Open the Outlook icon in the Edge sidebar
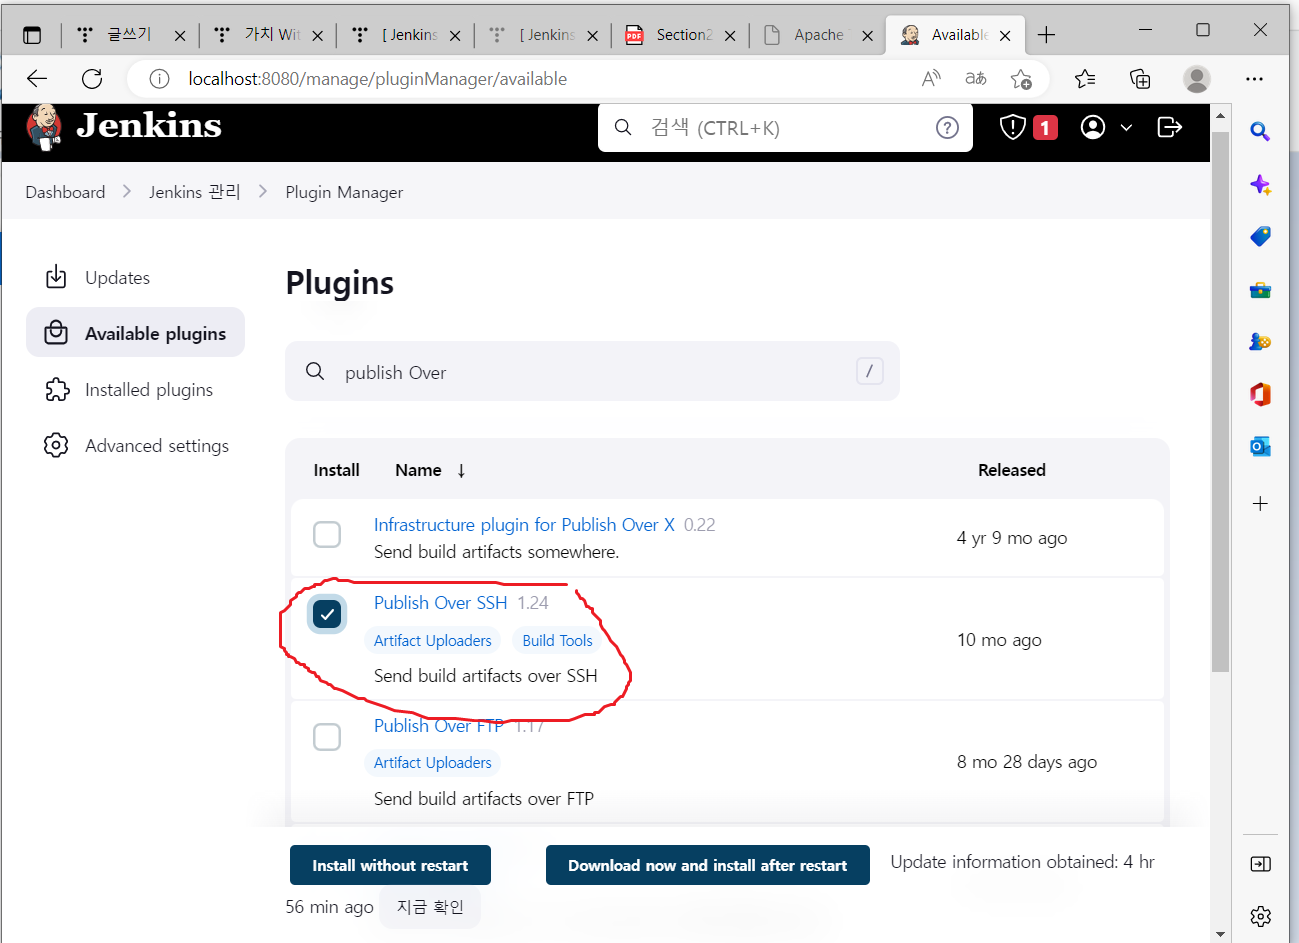 click(1260, 446)
